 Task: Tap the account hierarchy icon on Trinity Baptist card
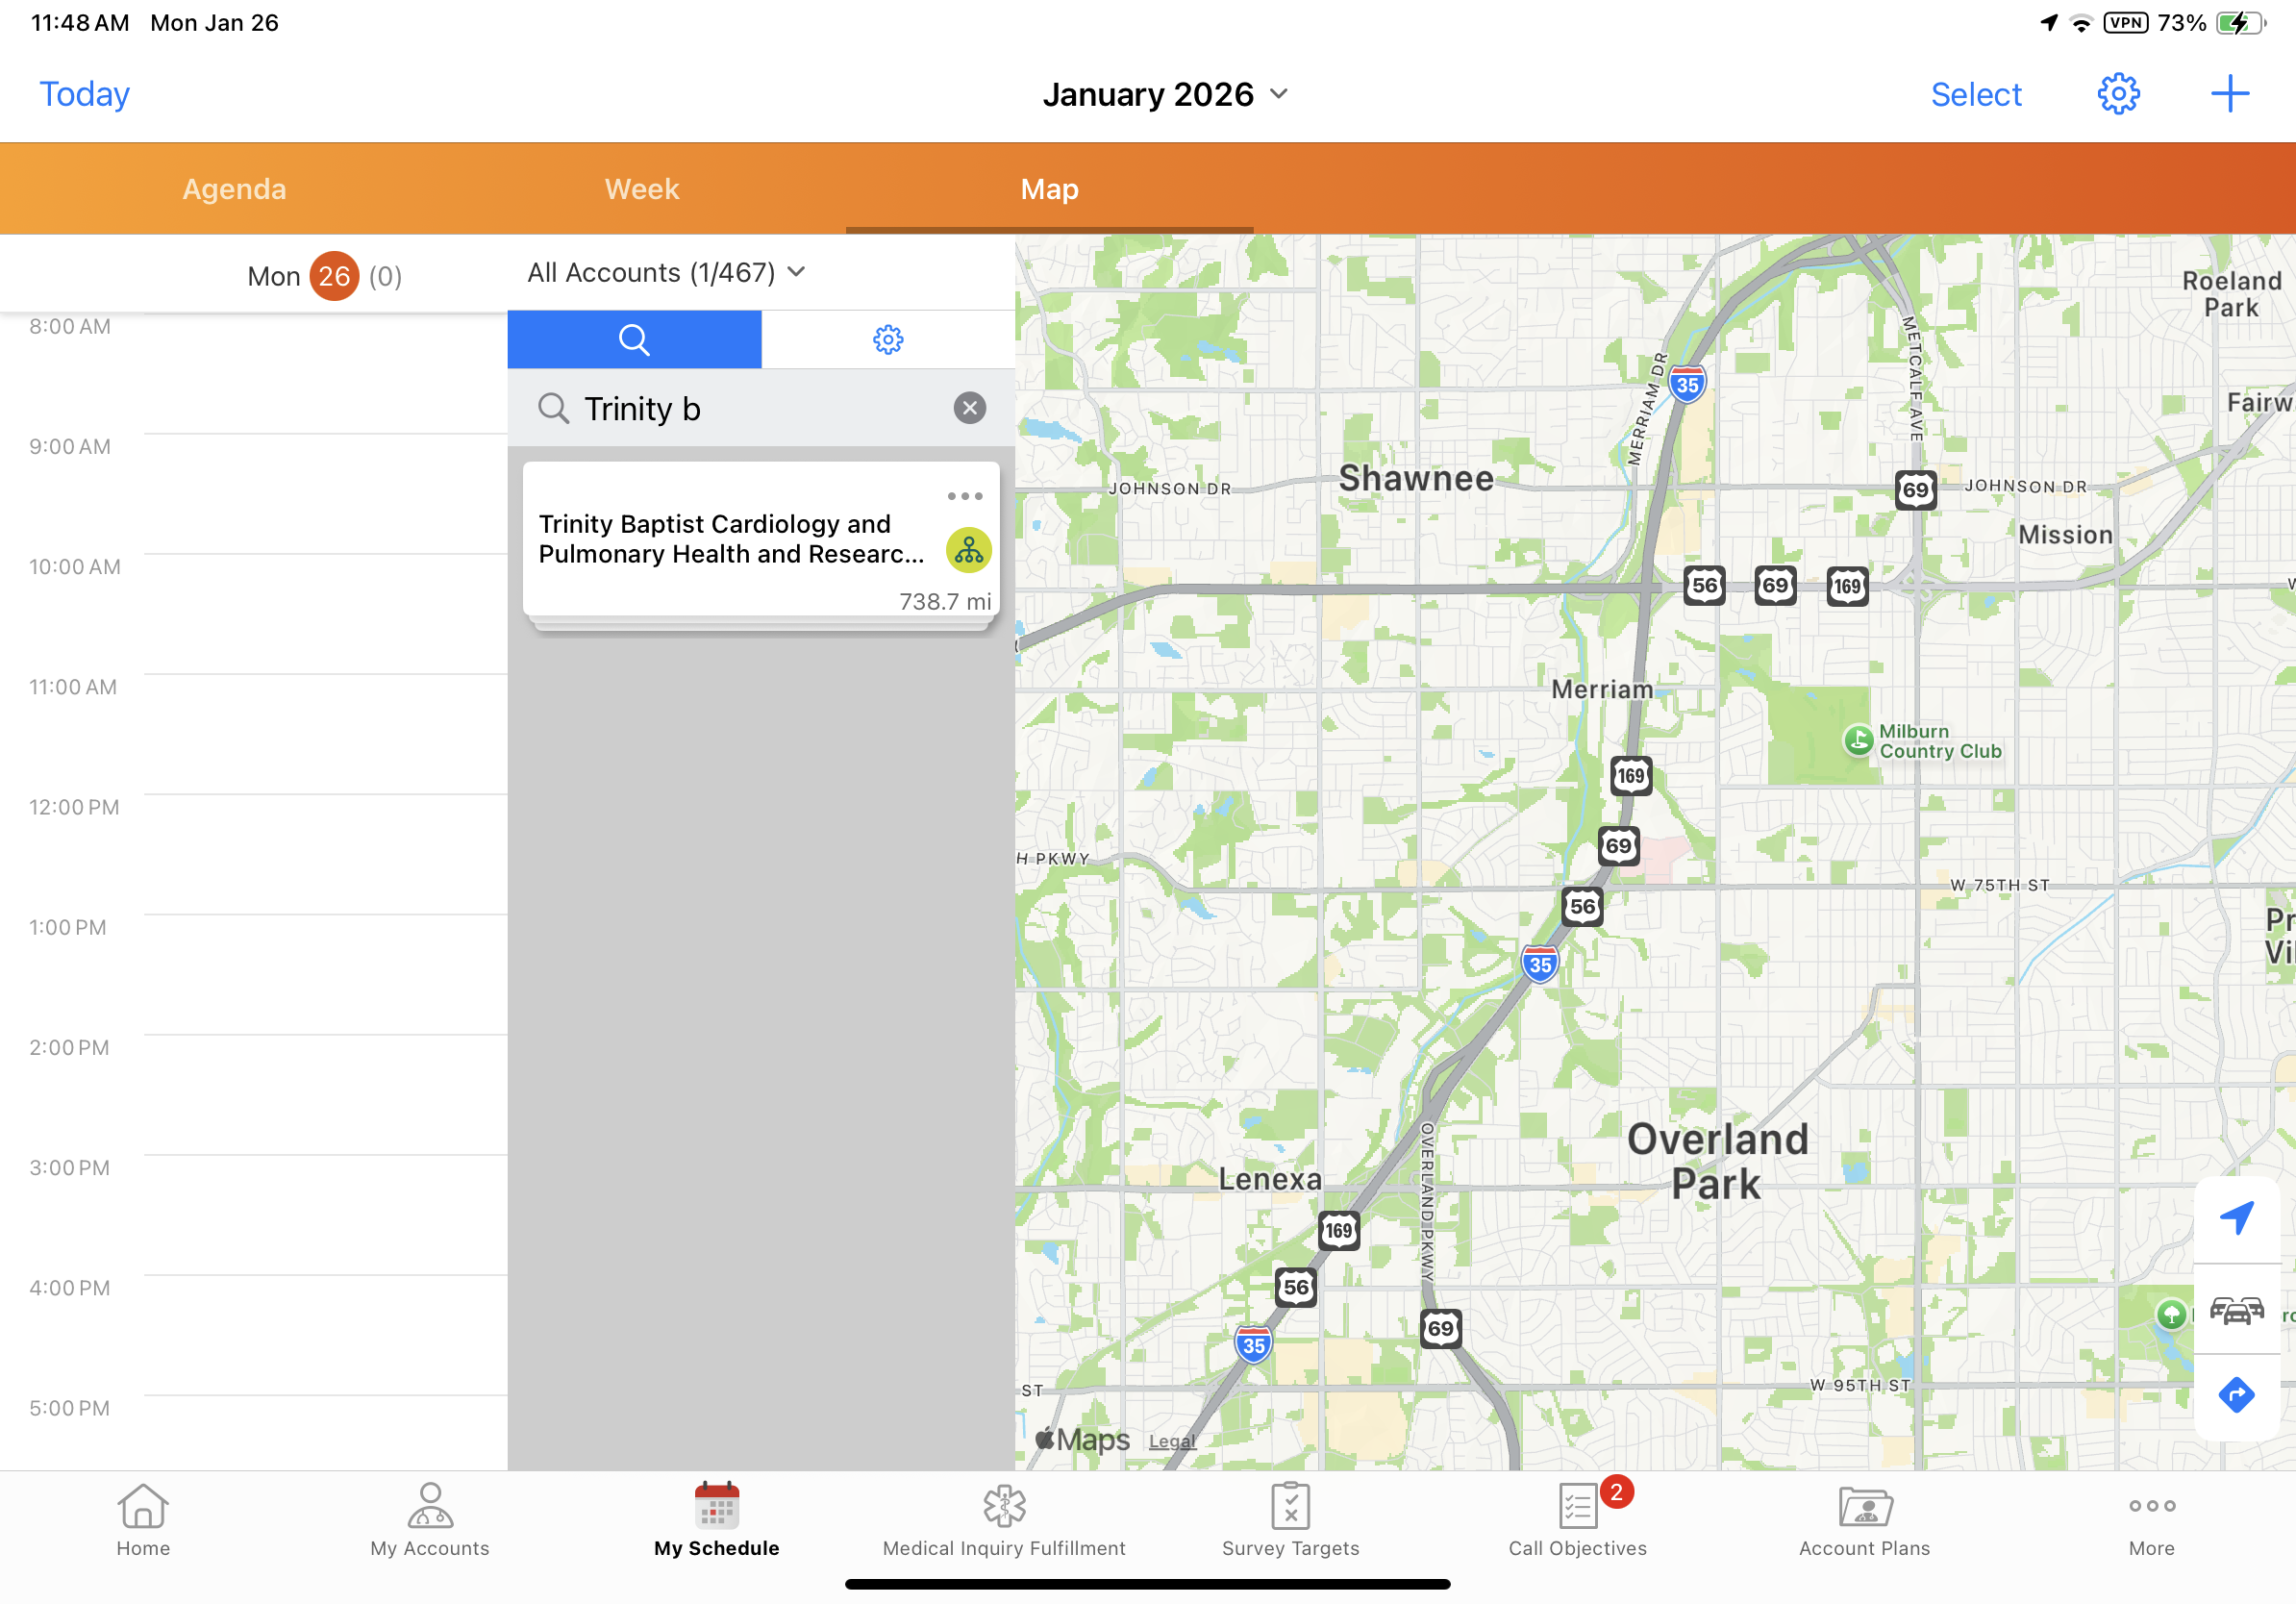coord(968,550)
